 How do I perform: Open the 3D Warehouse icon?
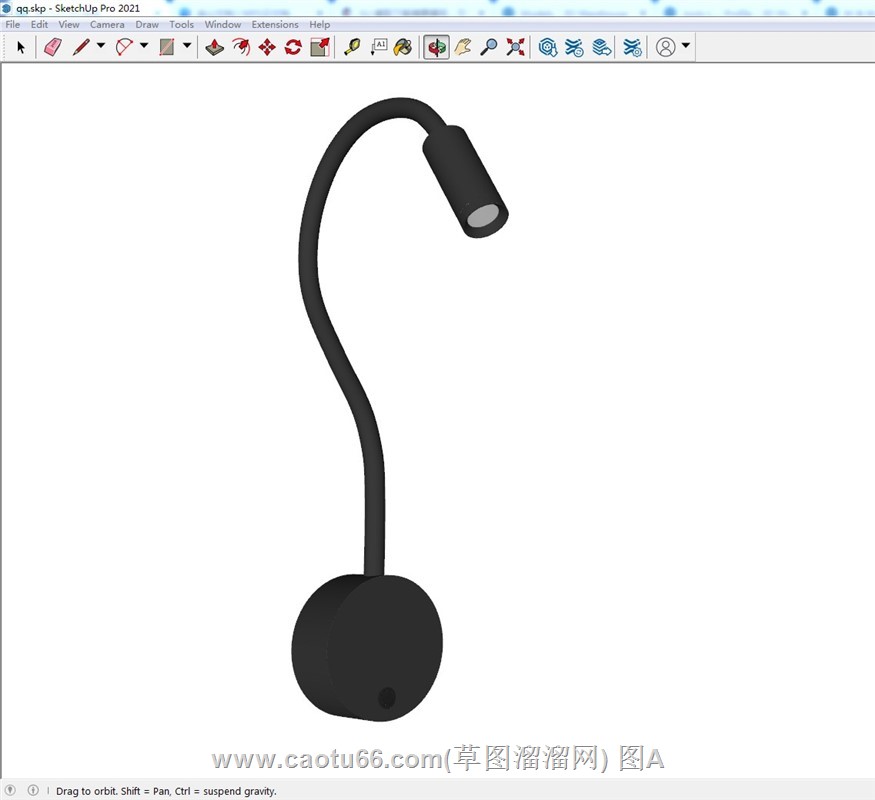point(548,47)
